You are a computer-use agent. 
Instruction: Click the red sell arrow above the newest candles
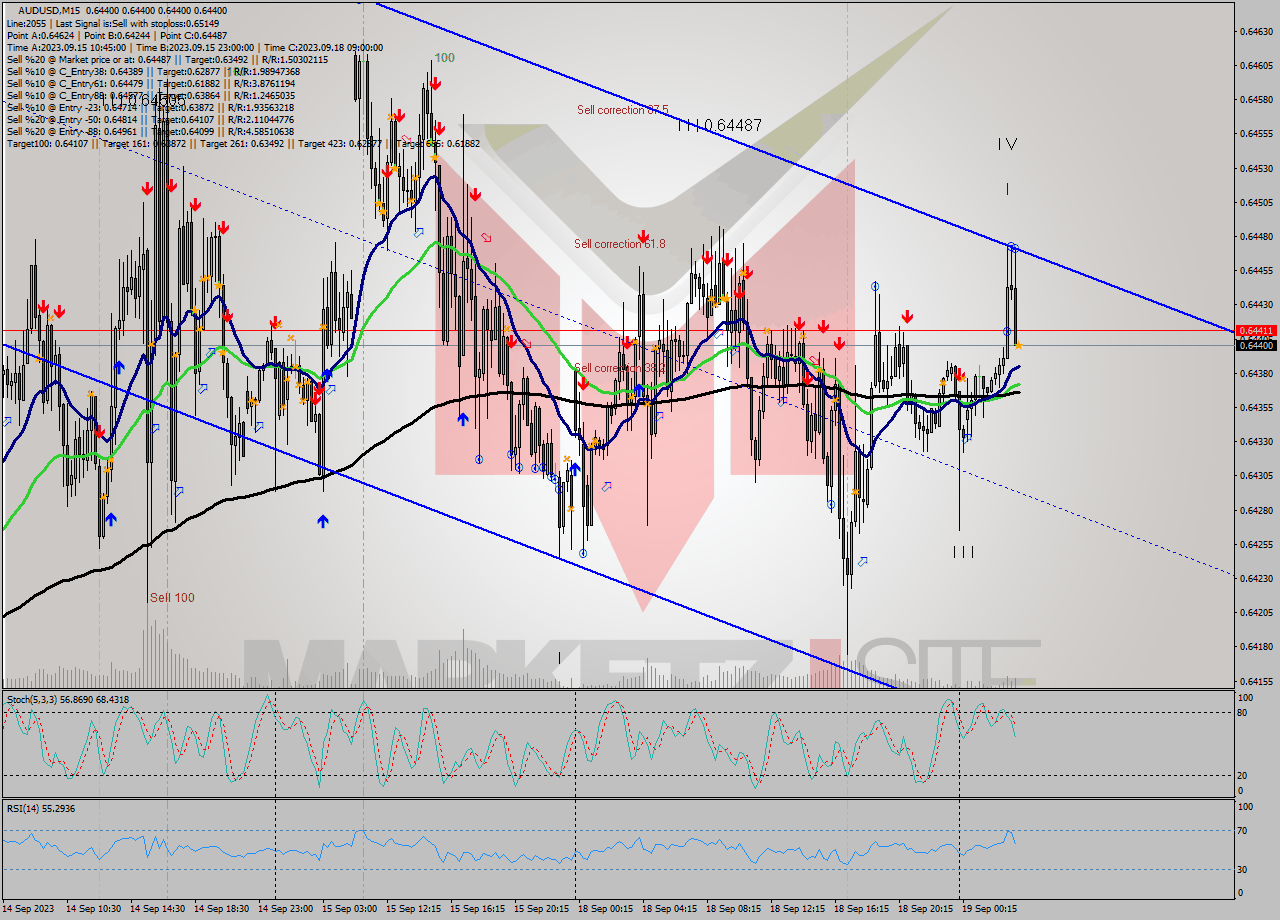point(906,315)
